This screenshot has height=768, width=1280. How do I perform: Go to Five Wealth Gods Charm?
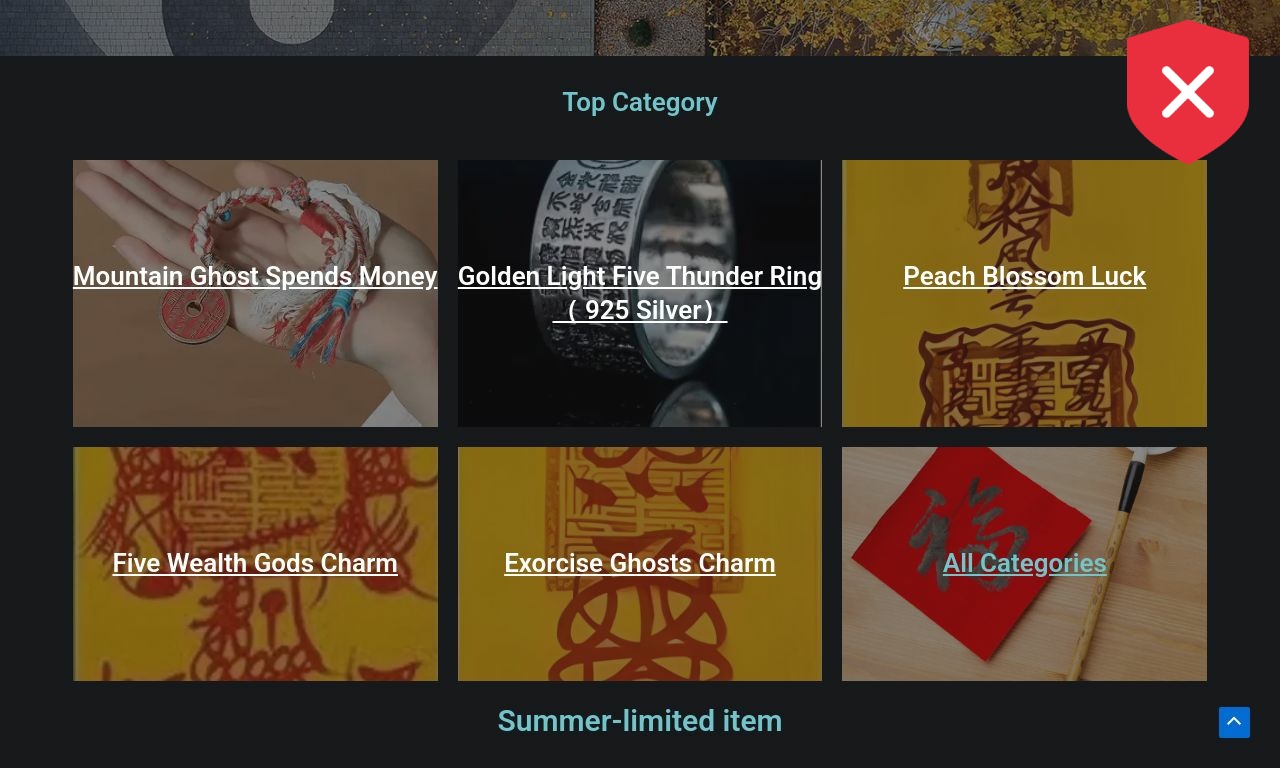point(255,563)
